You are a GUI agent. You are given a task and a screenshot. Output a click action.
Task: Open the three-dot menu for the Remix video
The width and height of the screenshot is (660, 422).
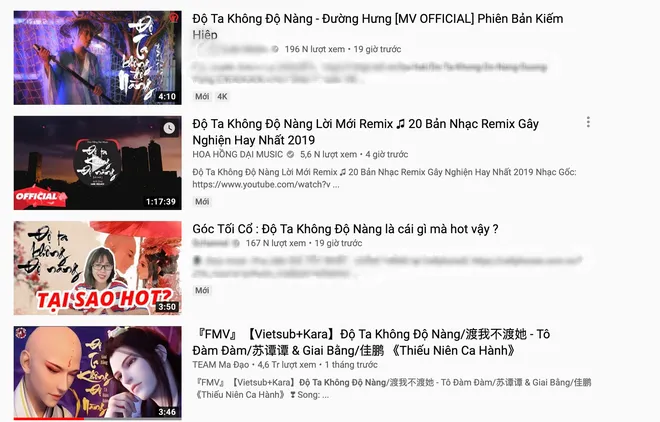(588, 122)
